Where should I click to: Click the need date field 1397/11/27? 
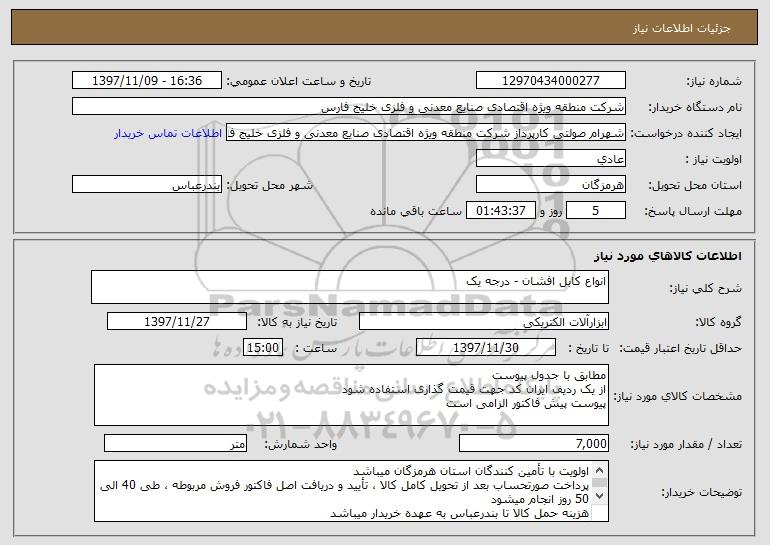[177, 322]
